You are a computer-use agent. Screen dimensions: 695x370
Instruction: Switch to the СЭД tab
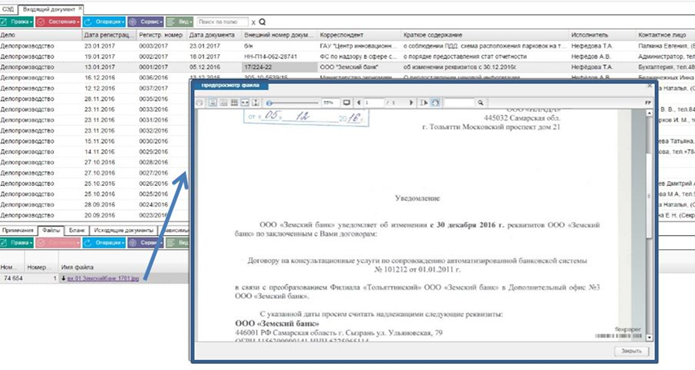pyautogui.click(x=8, y=9)
